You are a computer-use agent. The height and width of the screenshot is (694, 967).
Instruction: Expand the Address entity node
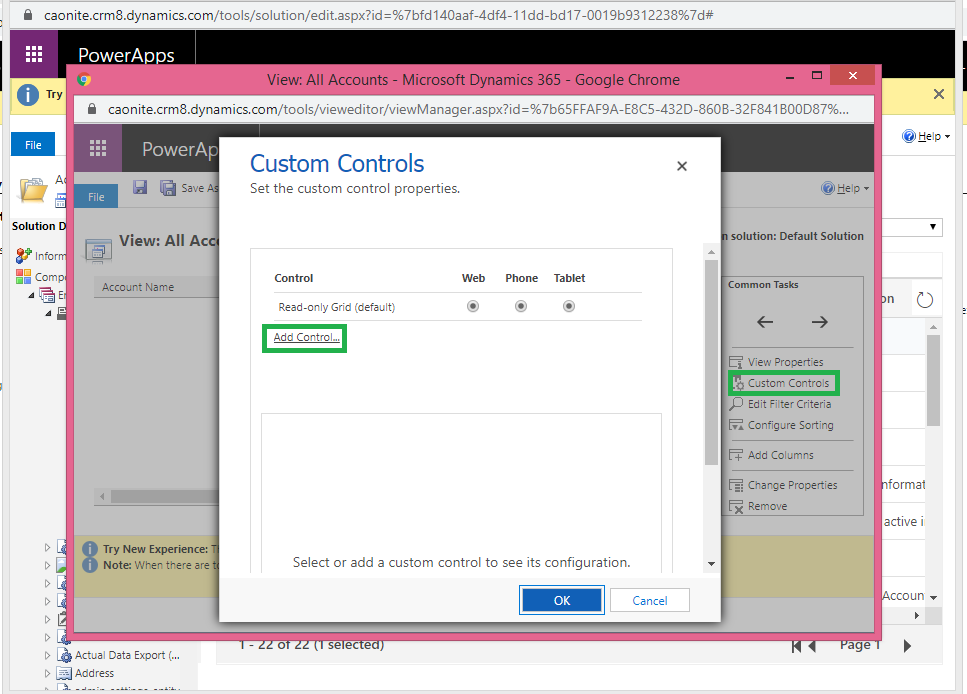click(47, 673)
